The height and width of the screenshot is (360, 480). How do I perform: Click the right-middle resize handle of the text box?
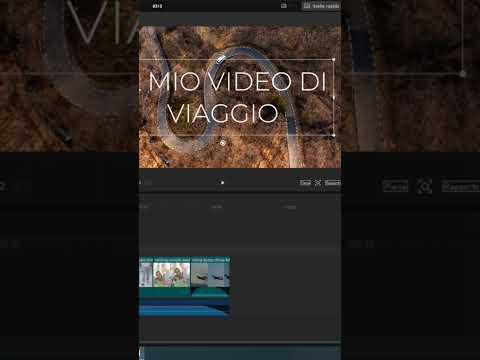click(x=334, y=97)
